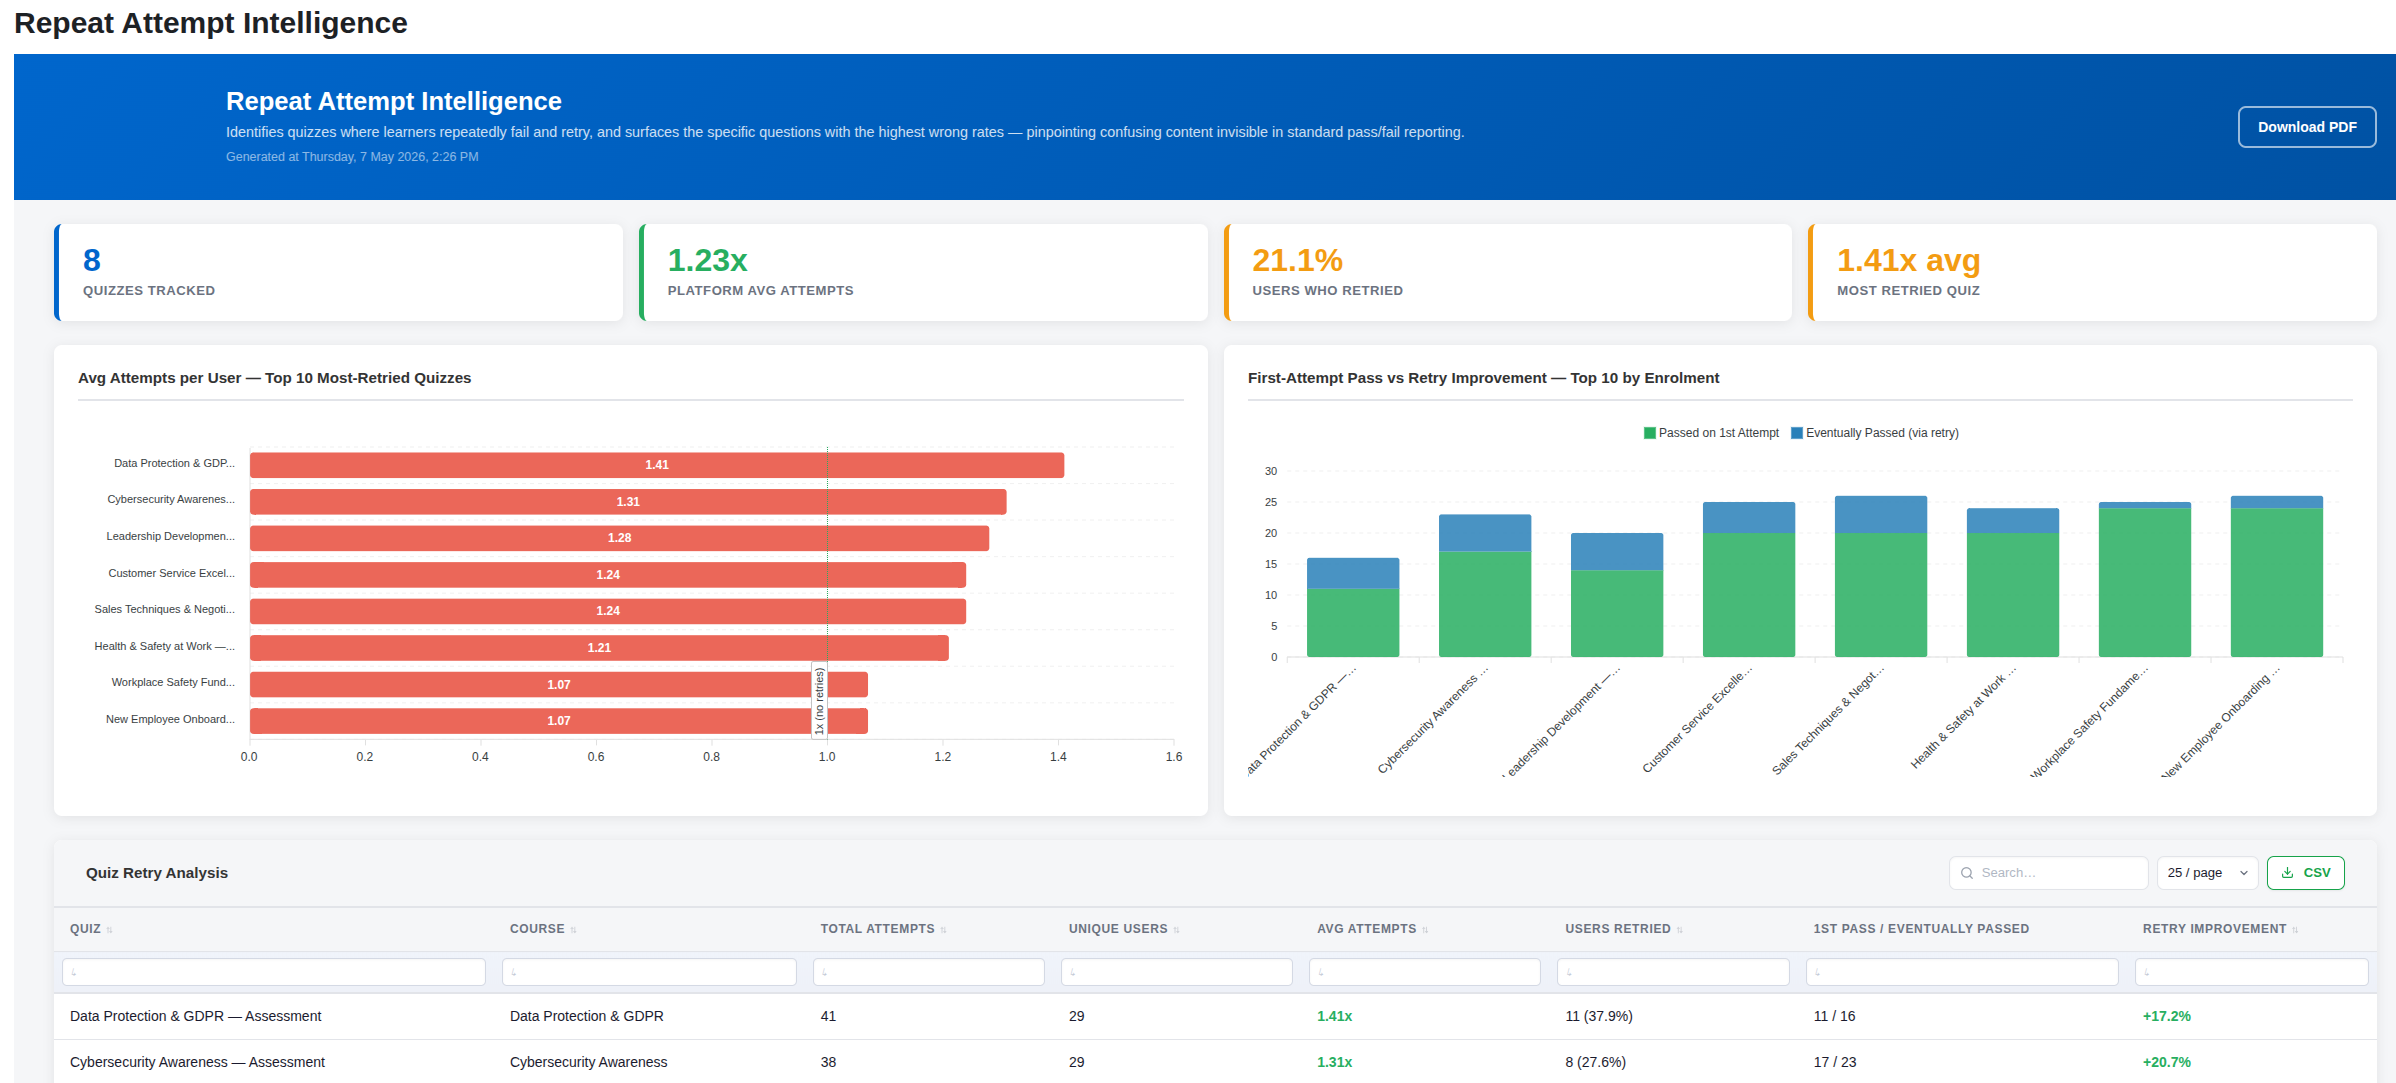
Task: Click the Health & Safety at Work 1.21 bar
Action: (x=599, y=648)
